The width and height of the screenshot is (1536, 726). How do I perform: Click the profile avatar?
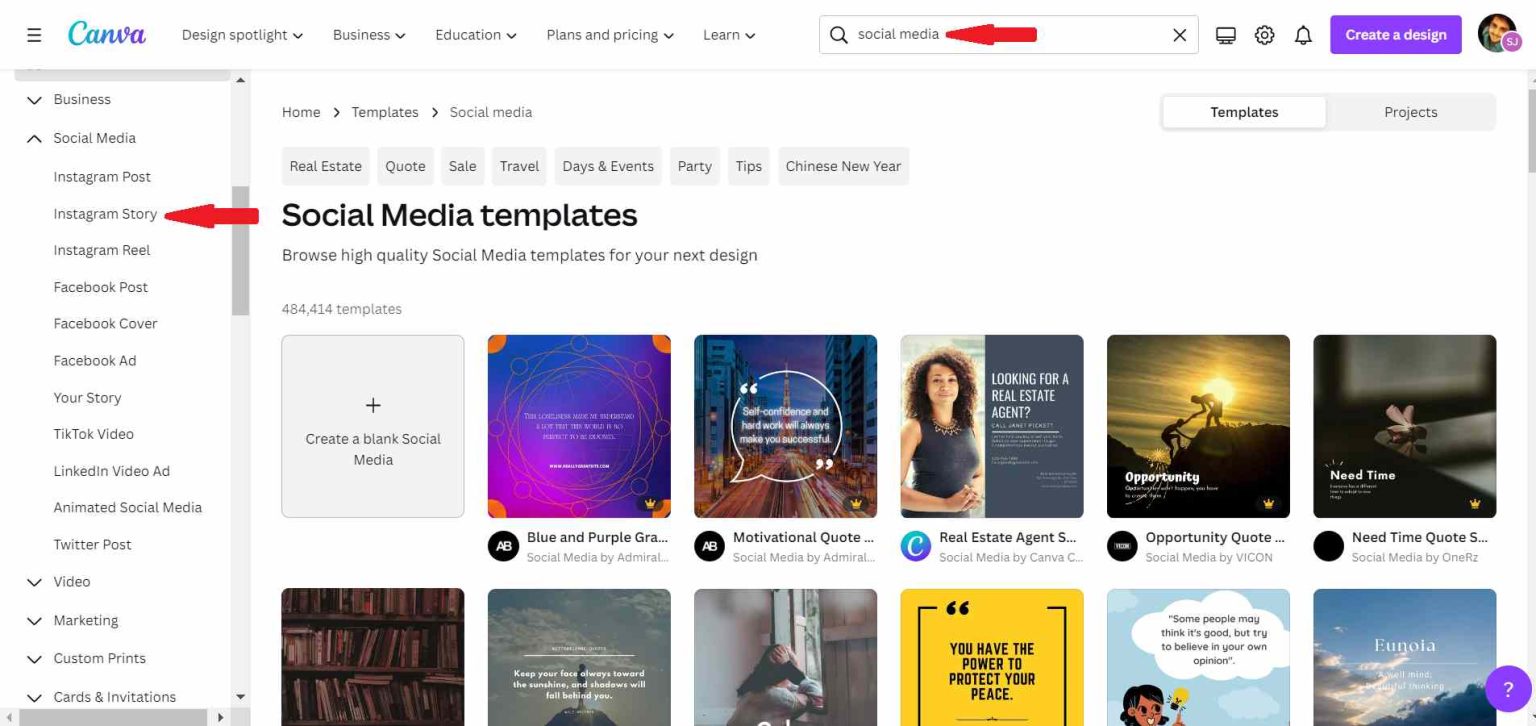1497,34
